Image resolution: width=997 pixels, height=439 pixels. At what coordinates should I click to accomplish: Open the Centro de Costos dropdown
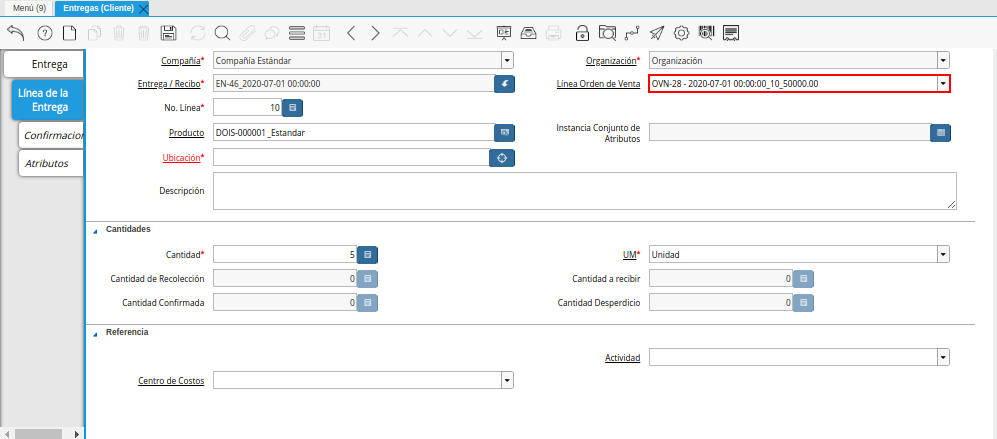(507, 380)
